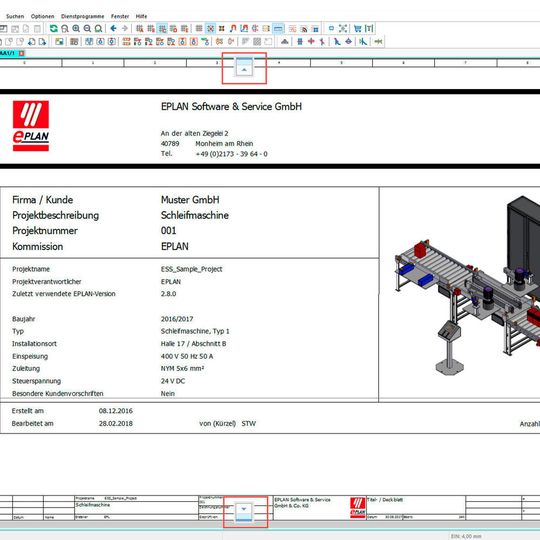Image resolution: width=540 pixels, height=540 pixels.
Task: Click the olive double-arrow icon at toolbar end
Action: [378, 42]
